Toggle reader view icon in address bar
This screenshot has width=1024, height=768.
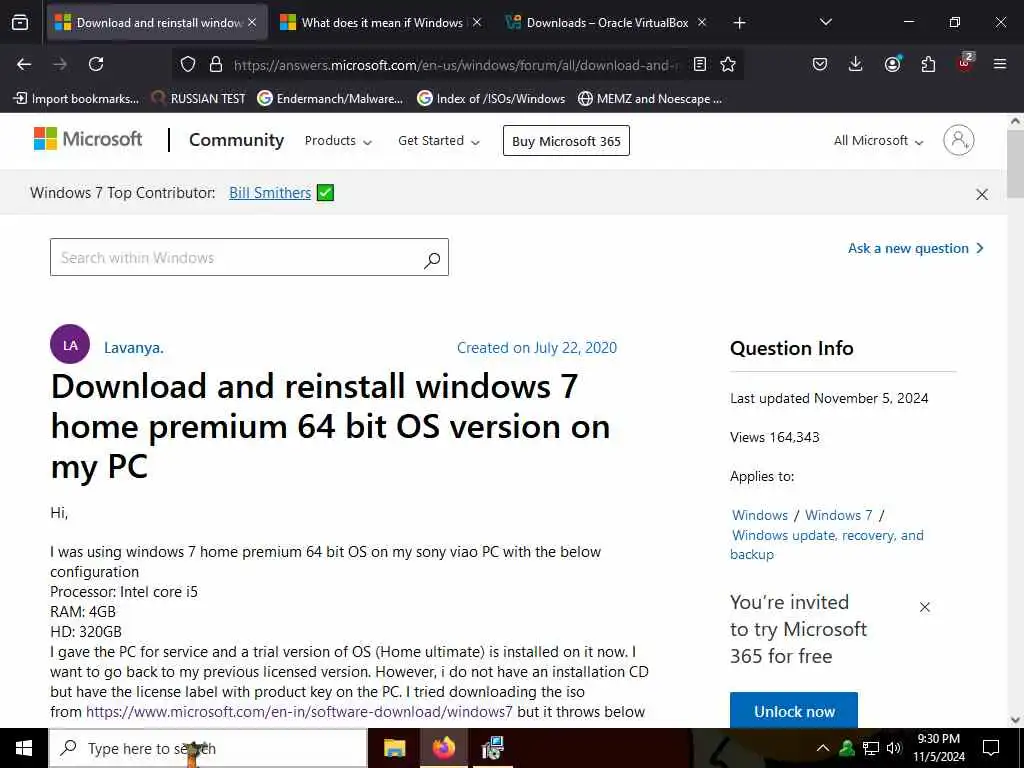(x=700, y=64)
